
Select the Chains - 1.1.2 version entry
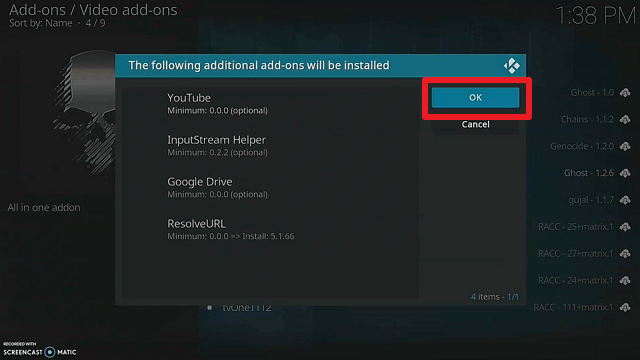click(x=587, y=120)
